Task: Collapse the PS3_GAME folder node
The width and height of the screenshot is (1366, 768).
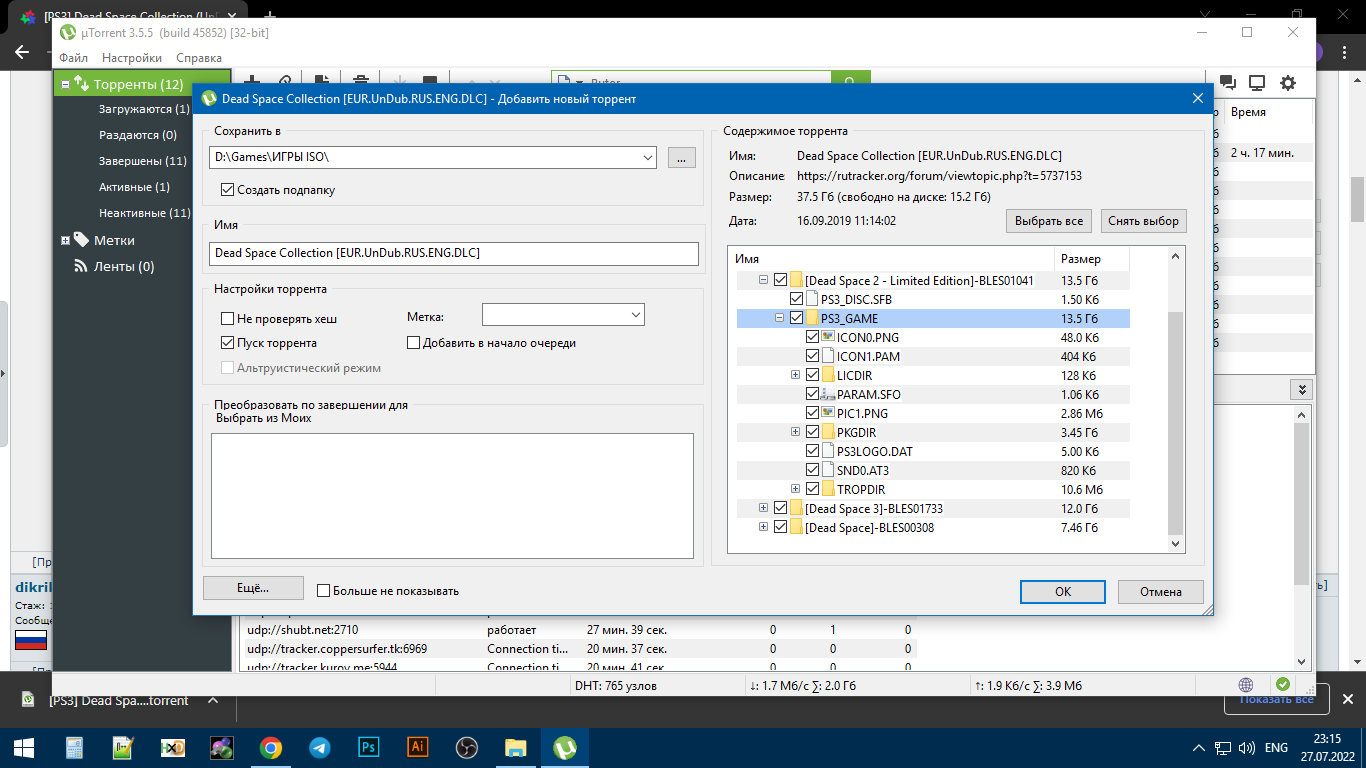Action: tap(779, 318)
